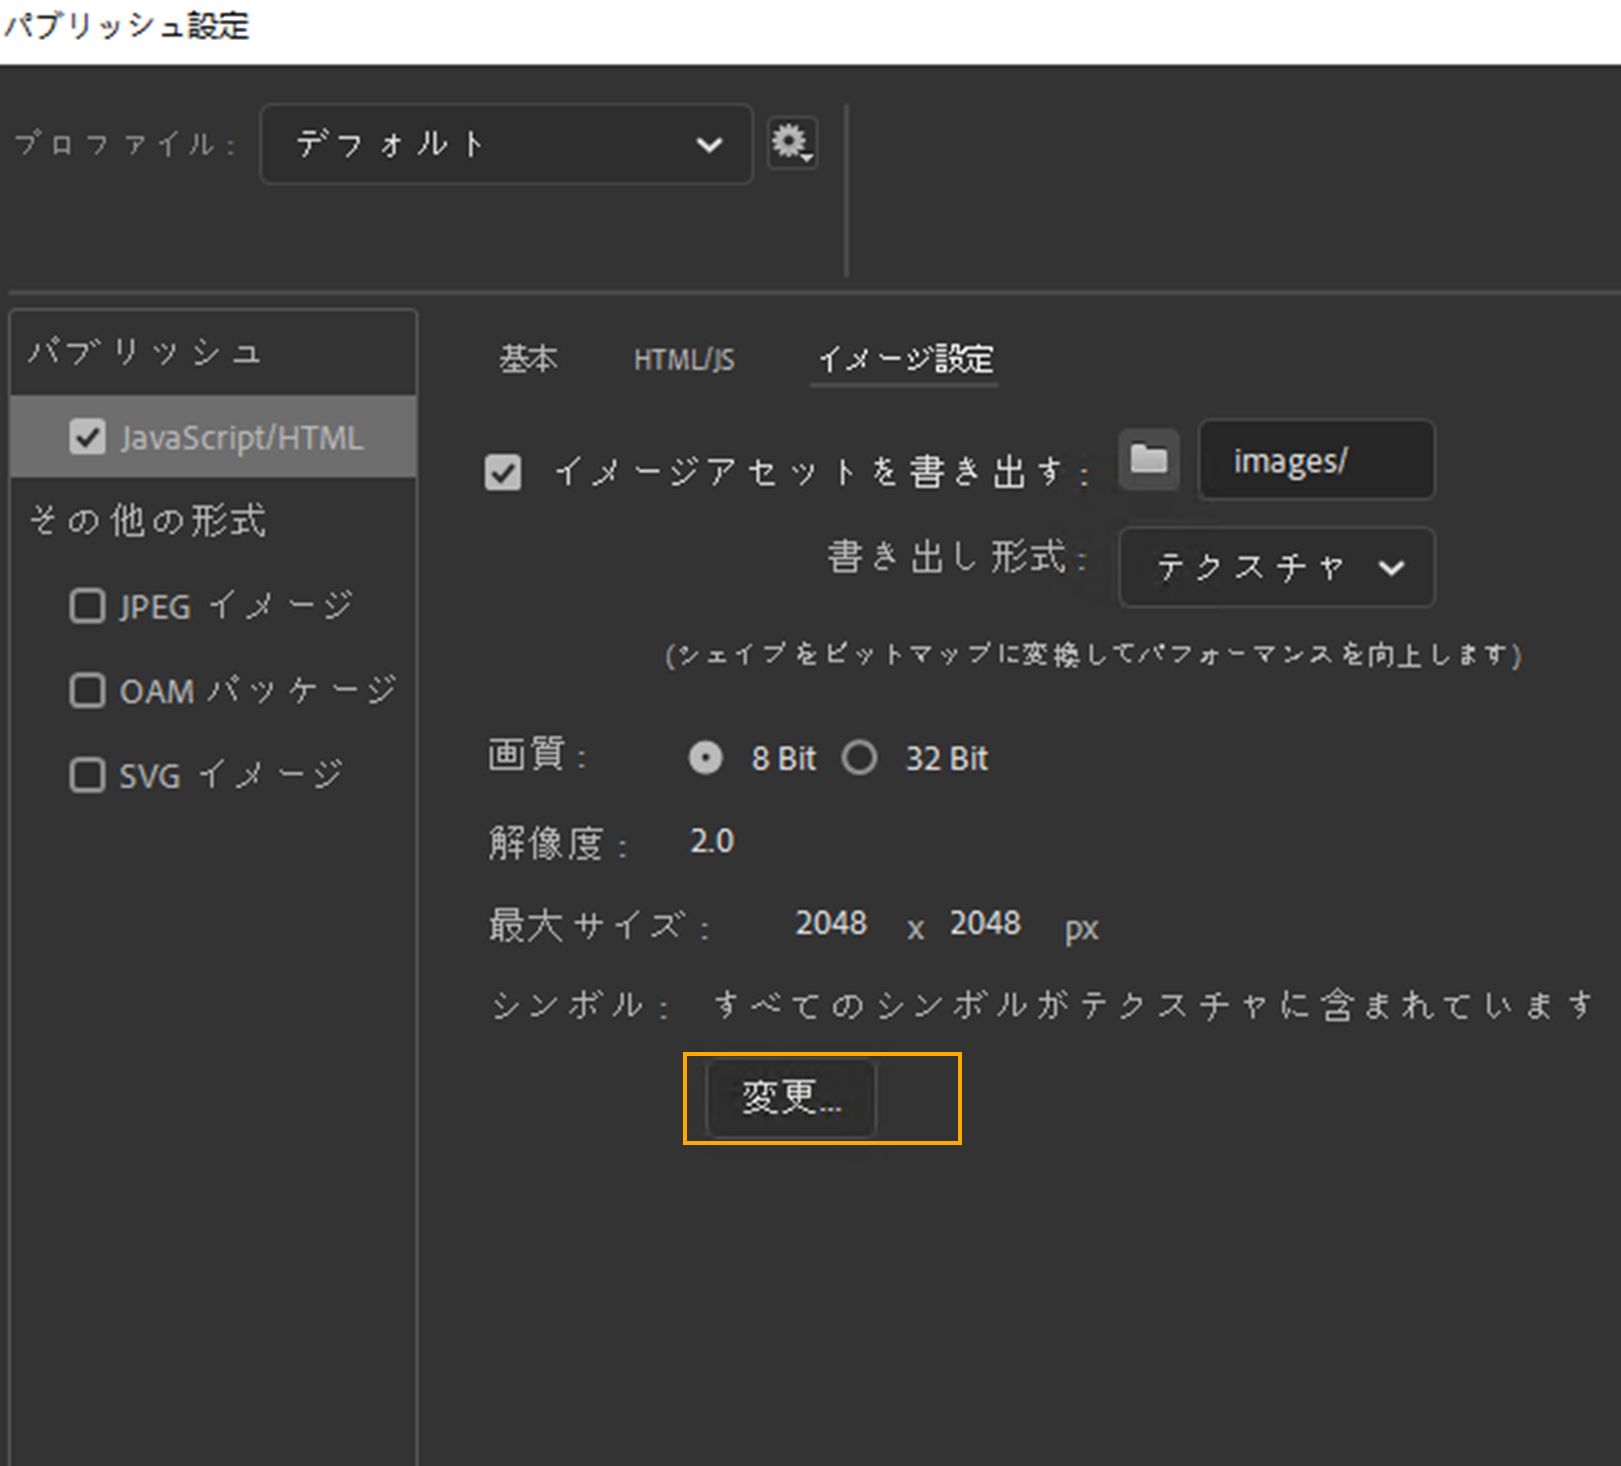Open the profile options gear menu
The width and height of the screenshot is (1621, 1466).
pos(792,143)
